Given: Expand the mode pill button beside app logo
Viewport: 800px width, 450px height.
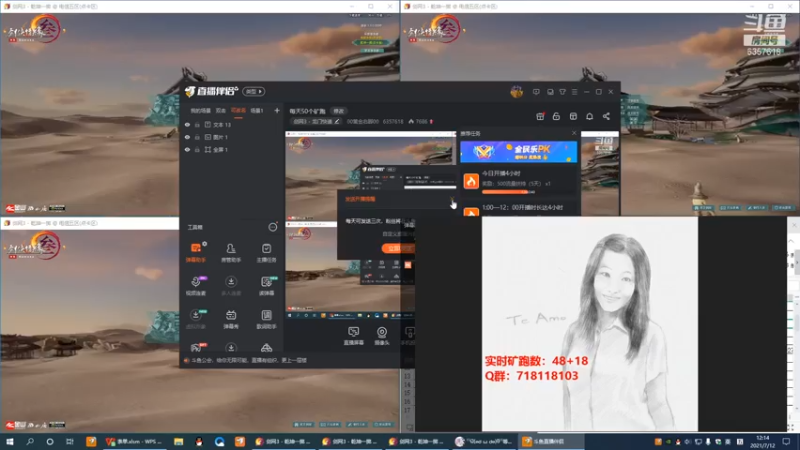Looking at the screenshot, I should pos(254,91).
